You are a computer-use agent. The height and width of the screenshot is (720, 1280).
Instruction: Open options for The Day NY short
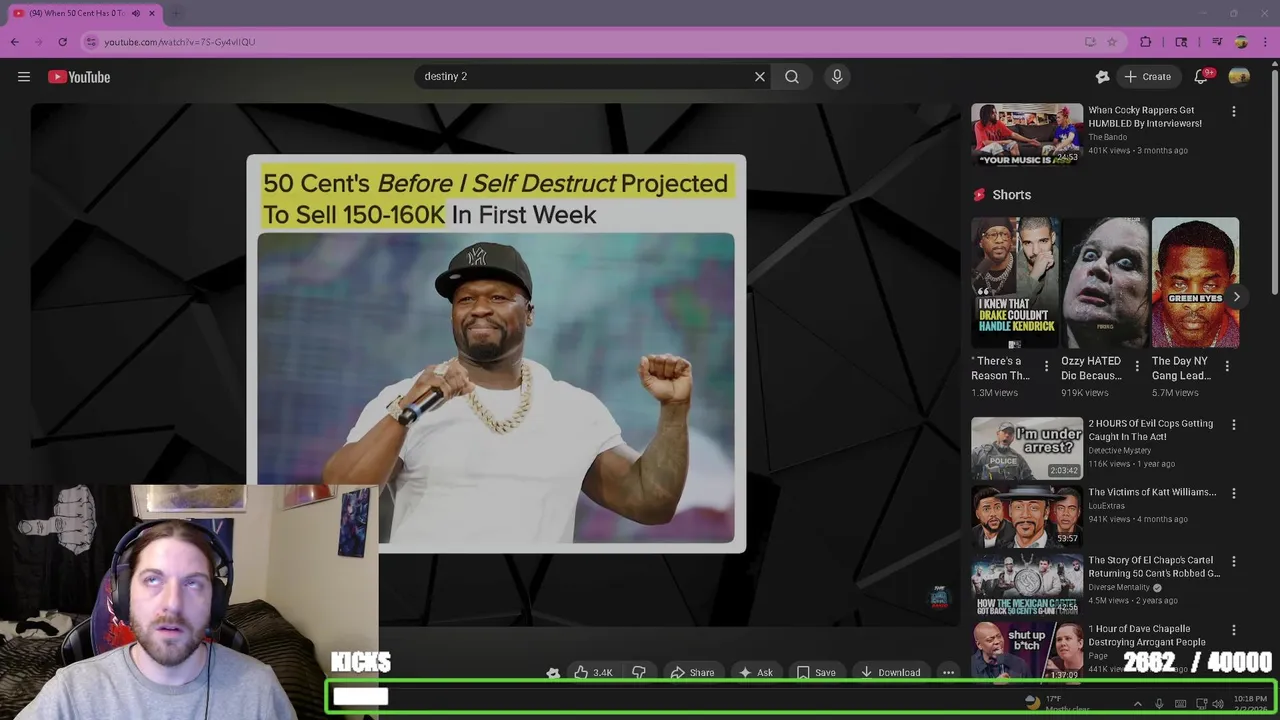(x=1227, y=366)
